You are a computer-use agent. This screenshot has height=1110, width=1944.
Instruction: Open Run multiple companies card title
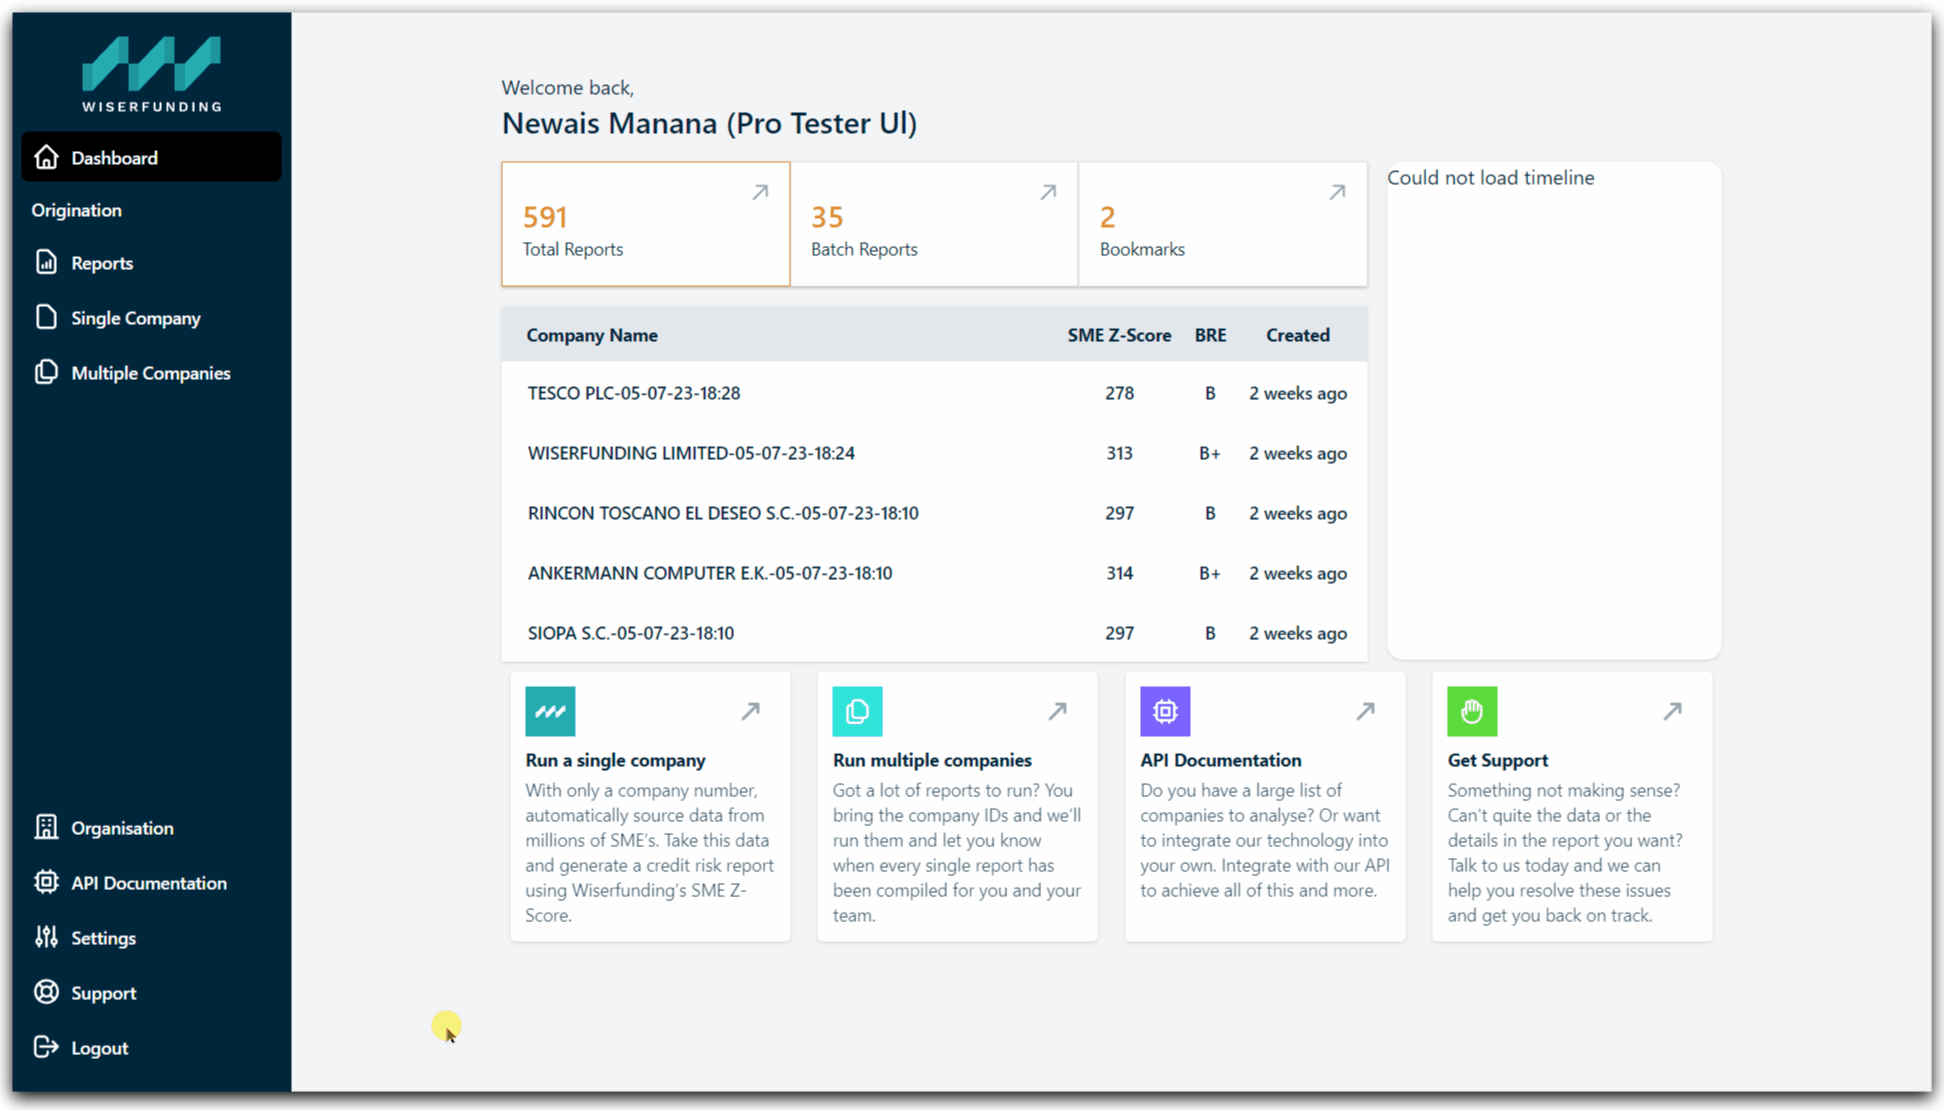(932, 760)
